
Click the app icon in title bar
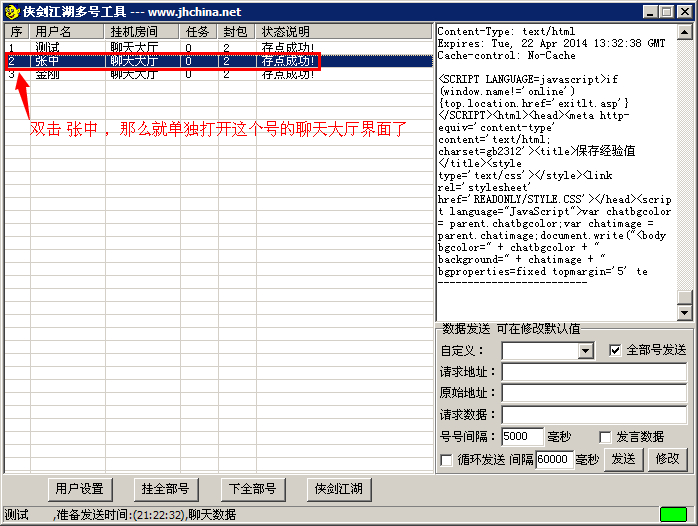pos(12,12)
